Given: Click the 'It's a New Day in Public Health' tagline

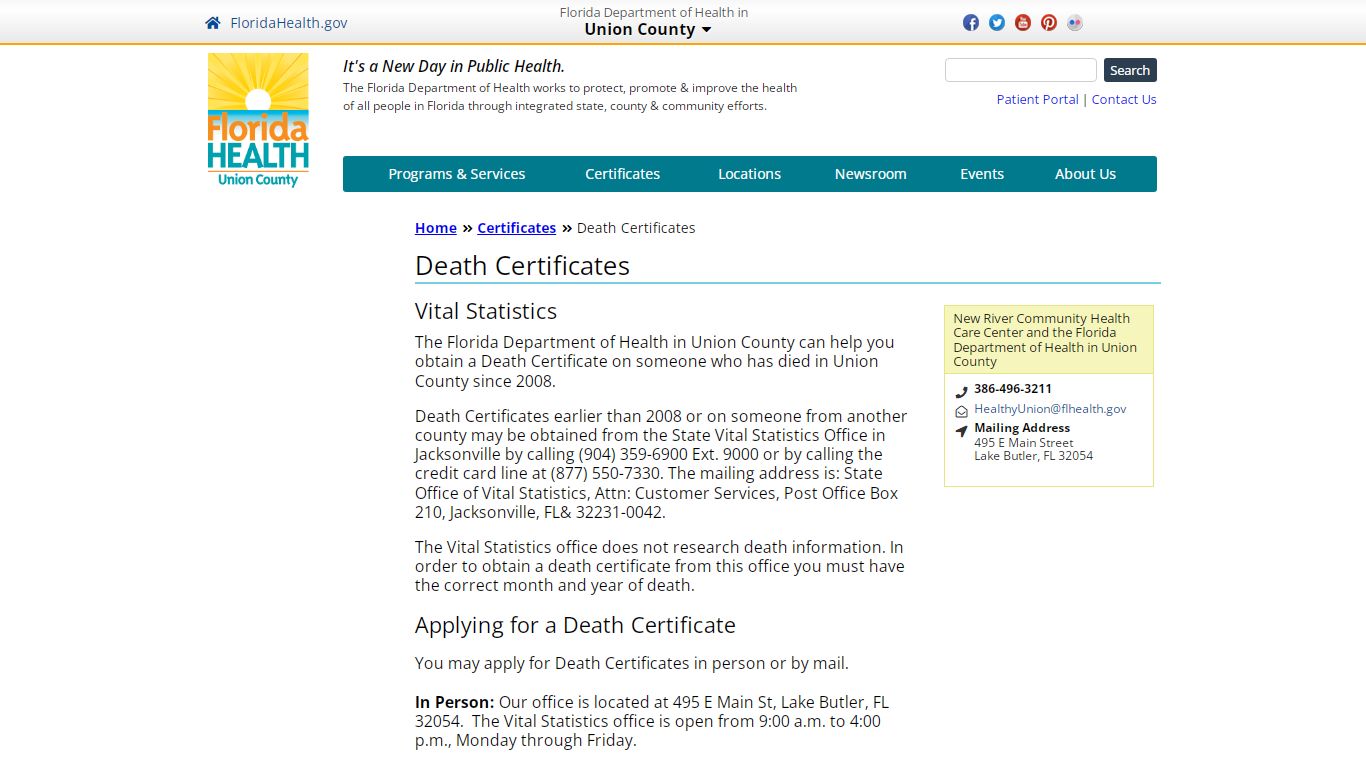Looking at the screenshot, I should [x=454, y=66].
